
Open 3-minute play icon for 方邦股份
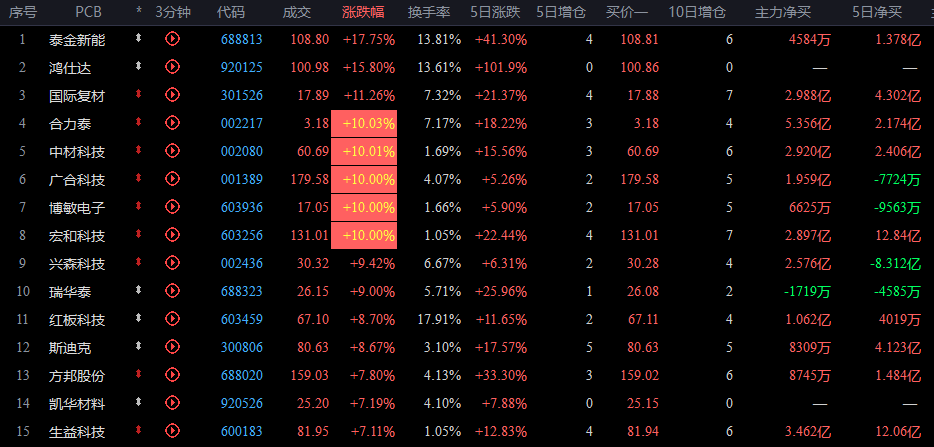tap(172, 374)
